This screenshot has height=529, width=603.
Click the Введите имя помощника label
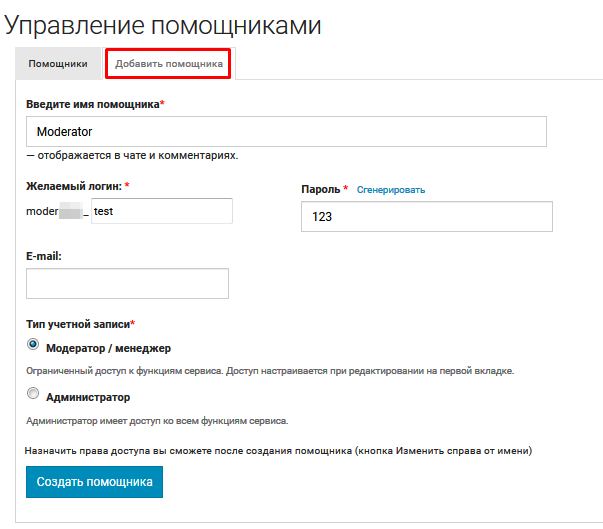click(92, 105)
